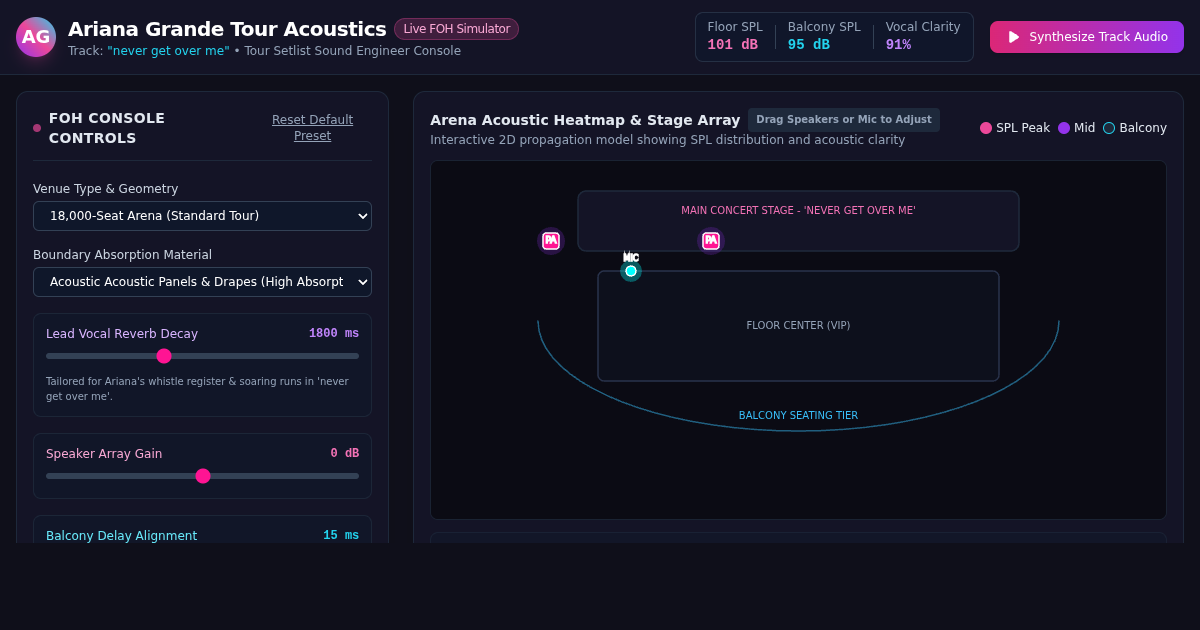This screenshot has width=1200, height=630.
Task: Adjust the Speaker Array Gain slider
Action: pos(202,476)
